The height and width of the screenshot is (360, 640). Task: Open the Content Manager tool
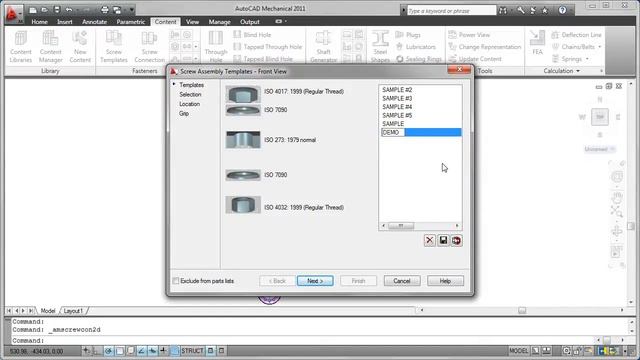50,47
